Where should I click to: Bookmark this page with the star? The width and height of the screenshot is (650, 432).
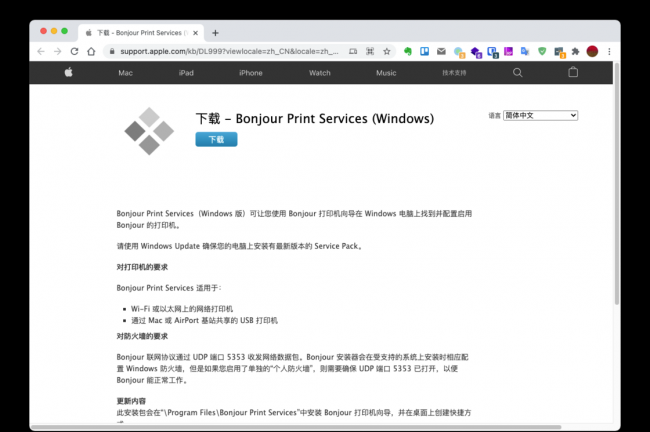coord(387,51)
